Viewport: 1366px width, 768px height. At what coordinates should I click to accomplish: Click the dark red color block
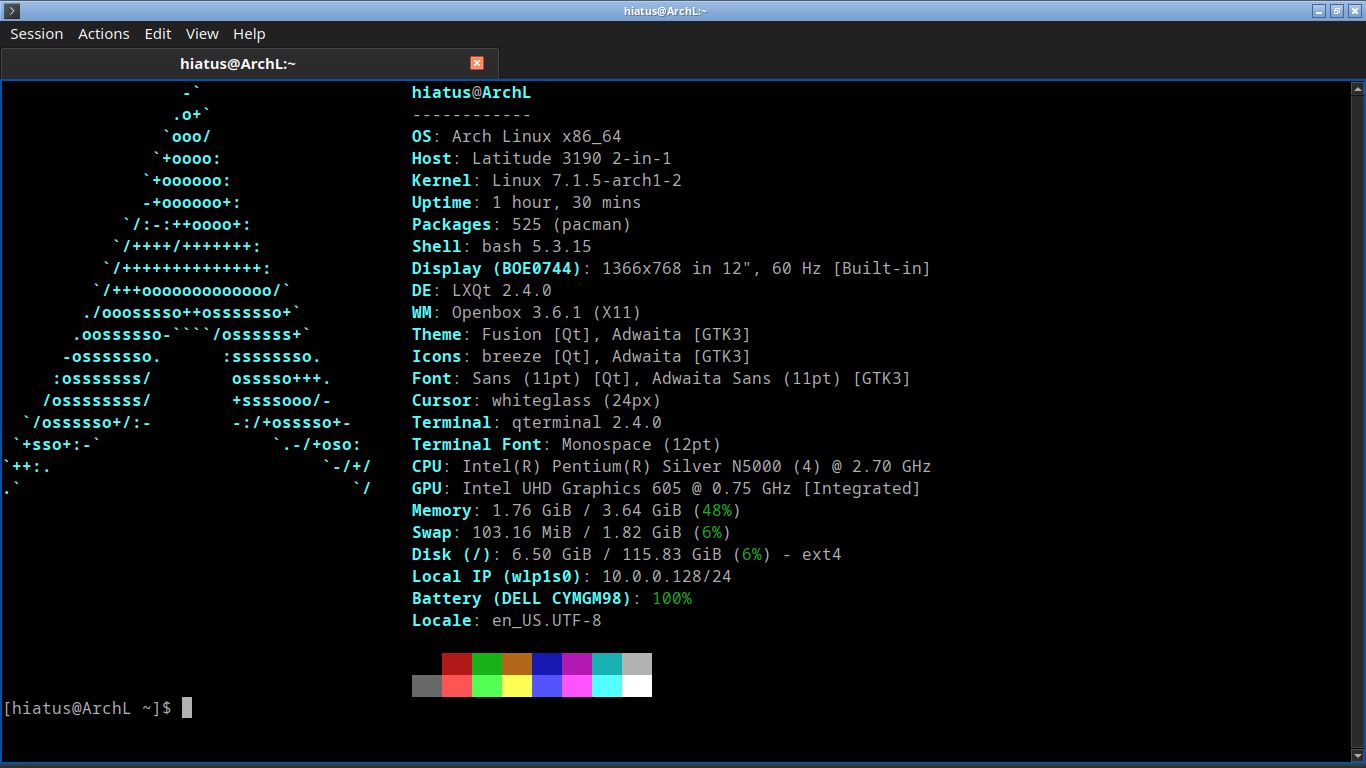pyautogui.click(x=457, y=664)
